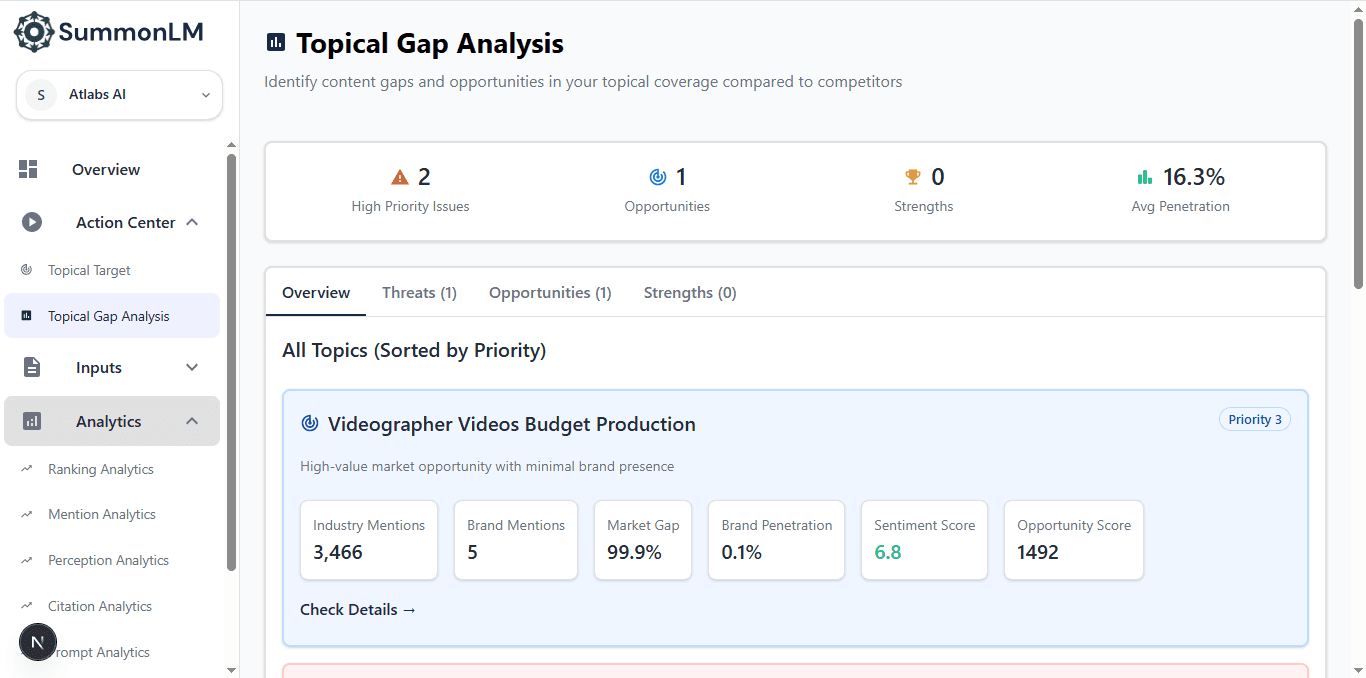Click the High Priority Issues warning icon
The image size is (1366, 678).
click(400, 177)
